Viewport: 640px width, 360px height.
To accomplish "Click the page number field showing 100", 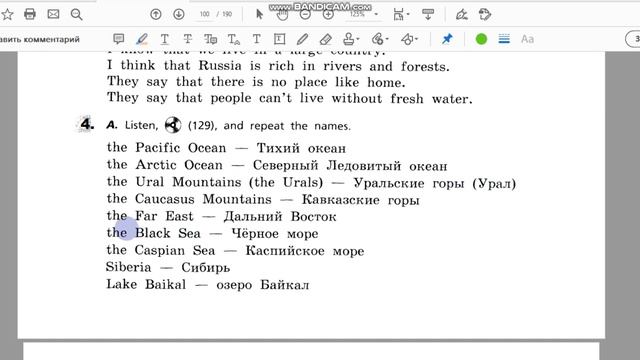I will coord(204,14).
